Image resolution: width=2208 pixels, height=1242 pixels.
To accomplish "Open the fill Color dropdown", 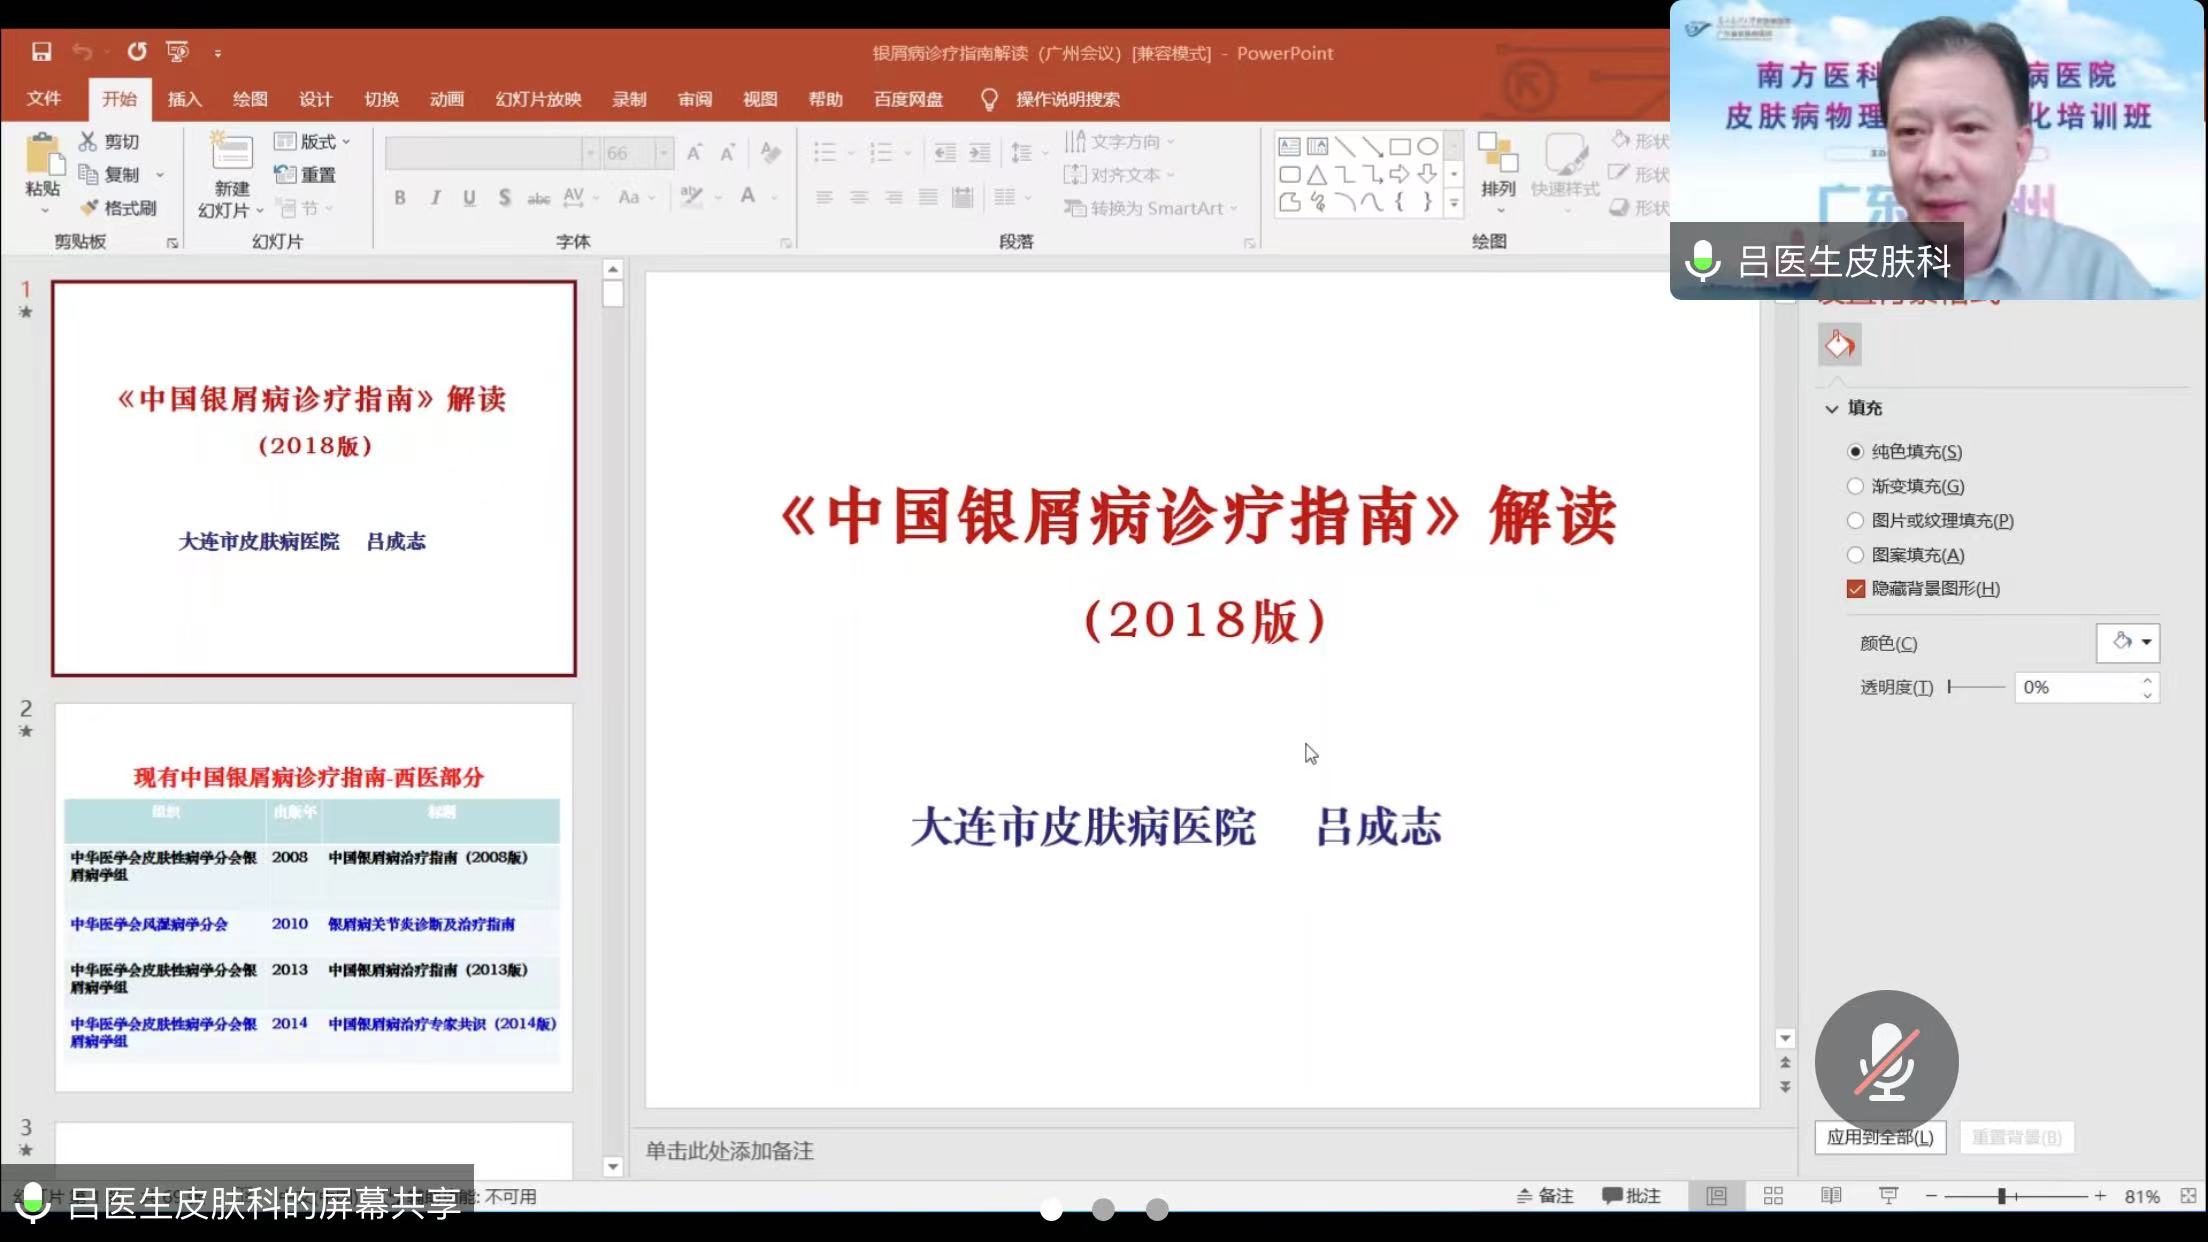I will 2128,642.
